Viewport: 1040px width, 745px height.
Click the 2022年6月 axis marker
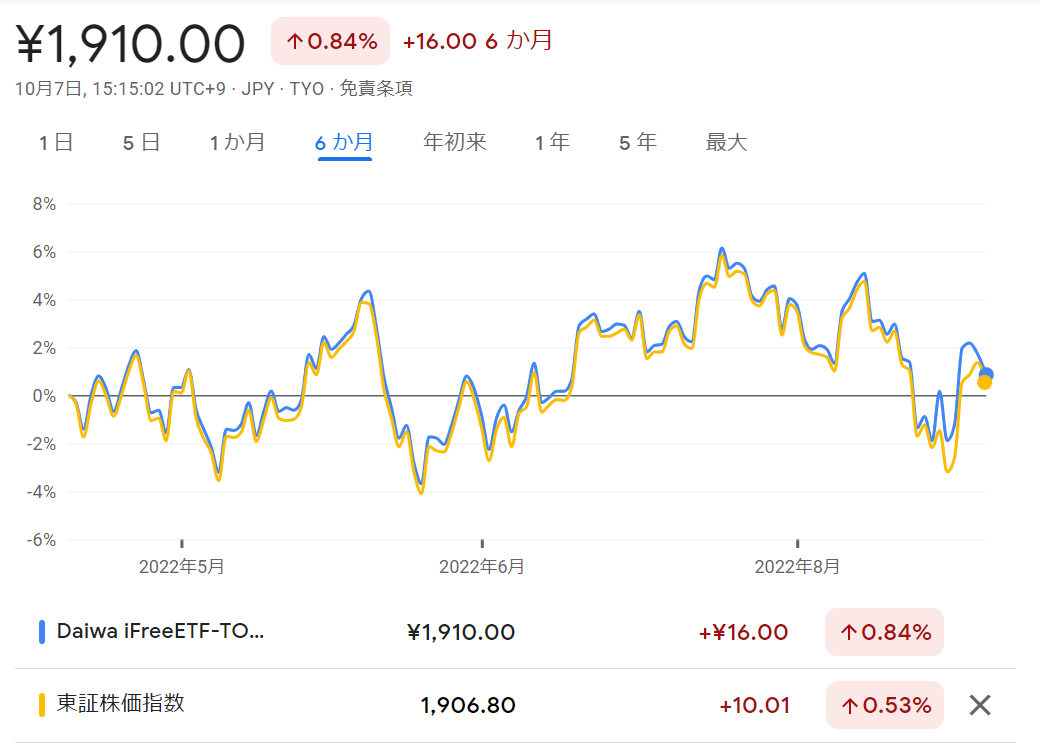point(482,566)
